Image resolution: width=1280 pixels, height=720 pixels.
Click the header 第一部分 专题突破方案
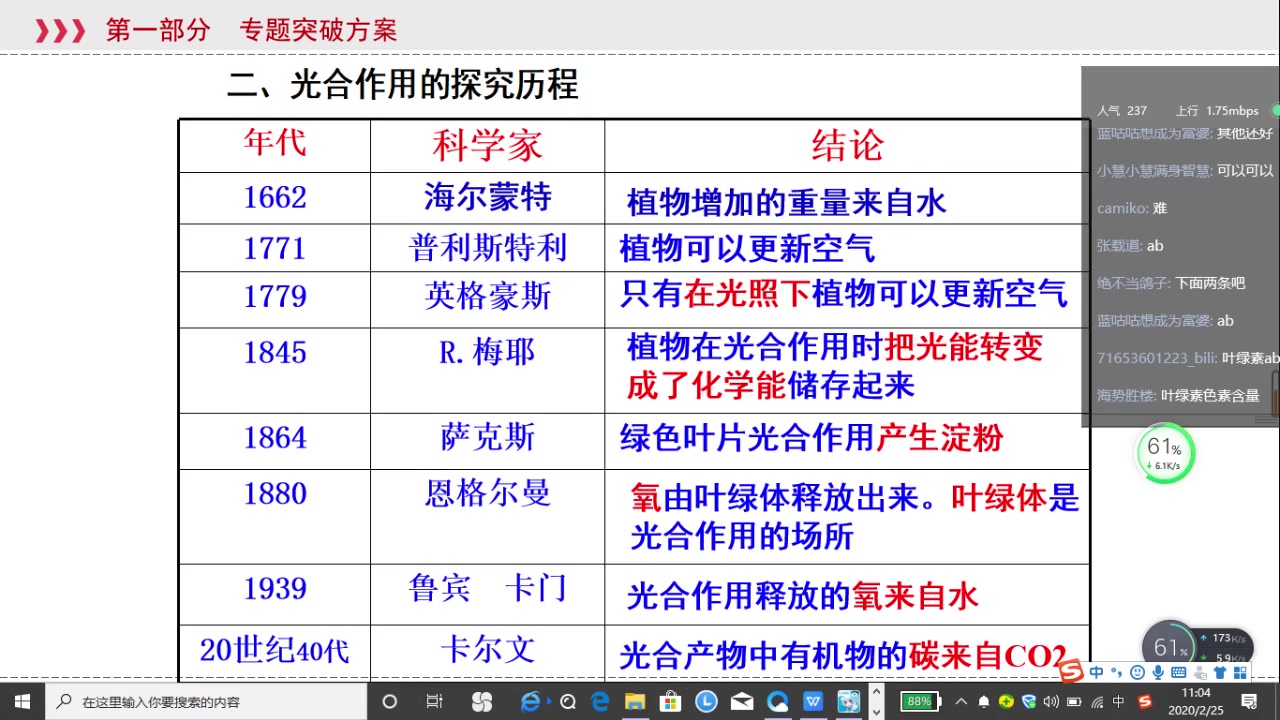[252, 30]
